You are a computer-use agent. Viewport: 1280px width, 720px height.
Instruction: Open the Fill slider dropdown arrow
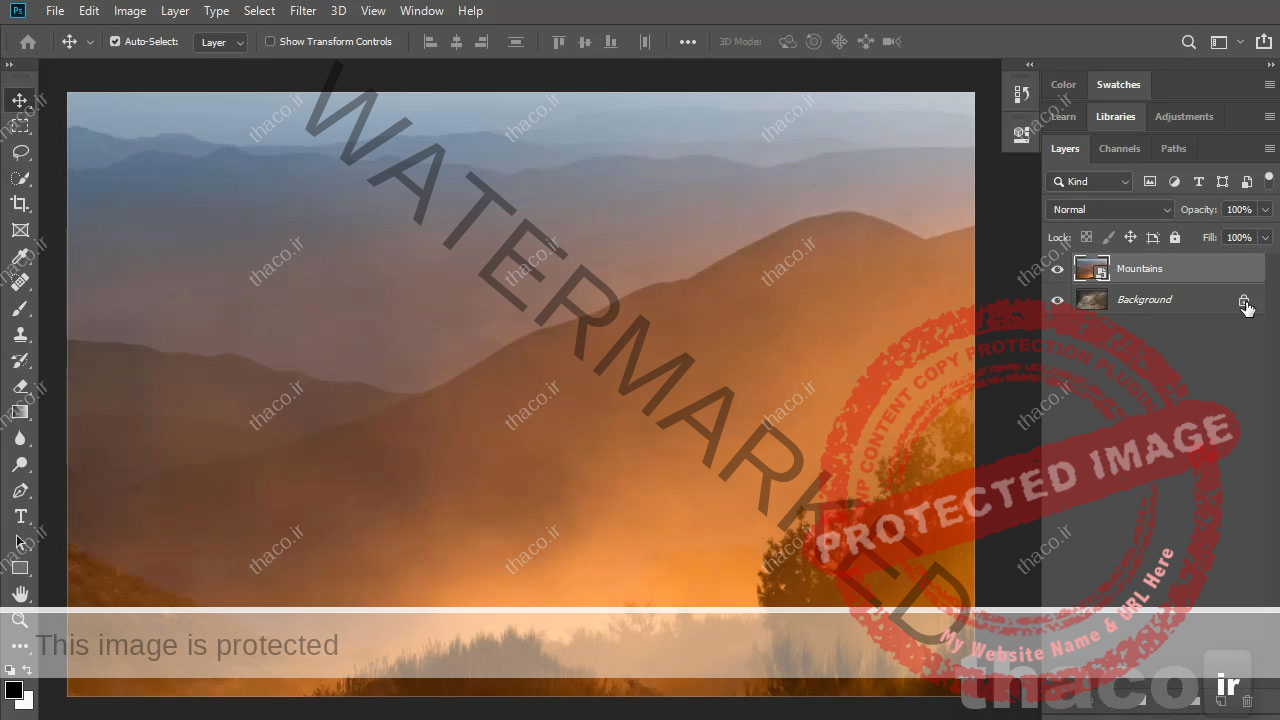1265,237
